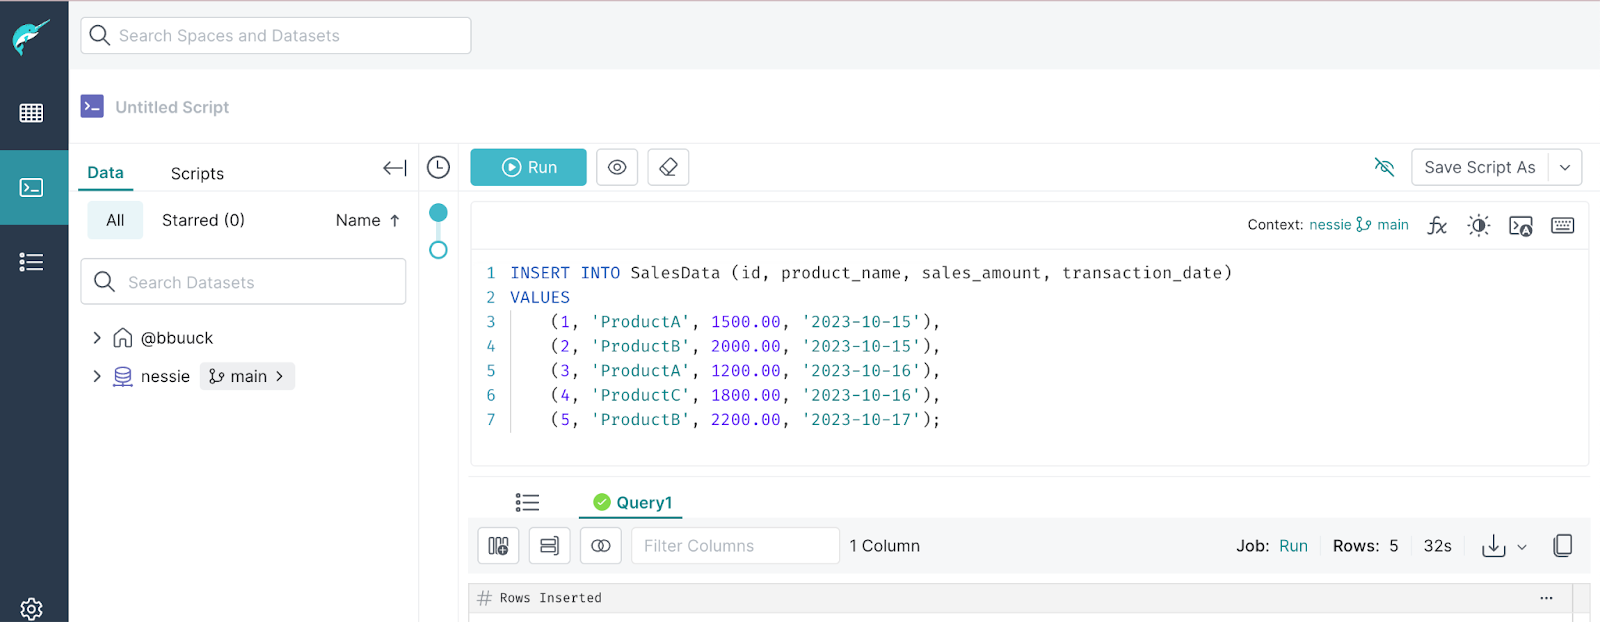Open the functions fx panel
This screenshot has height=622, width=1600.
tap(1437, 225)
